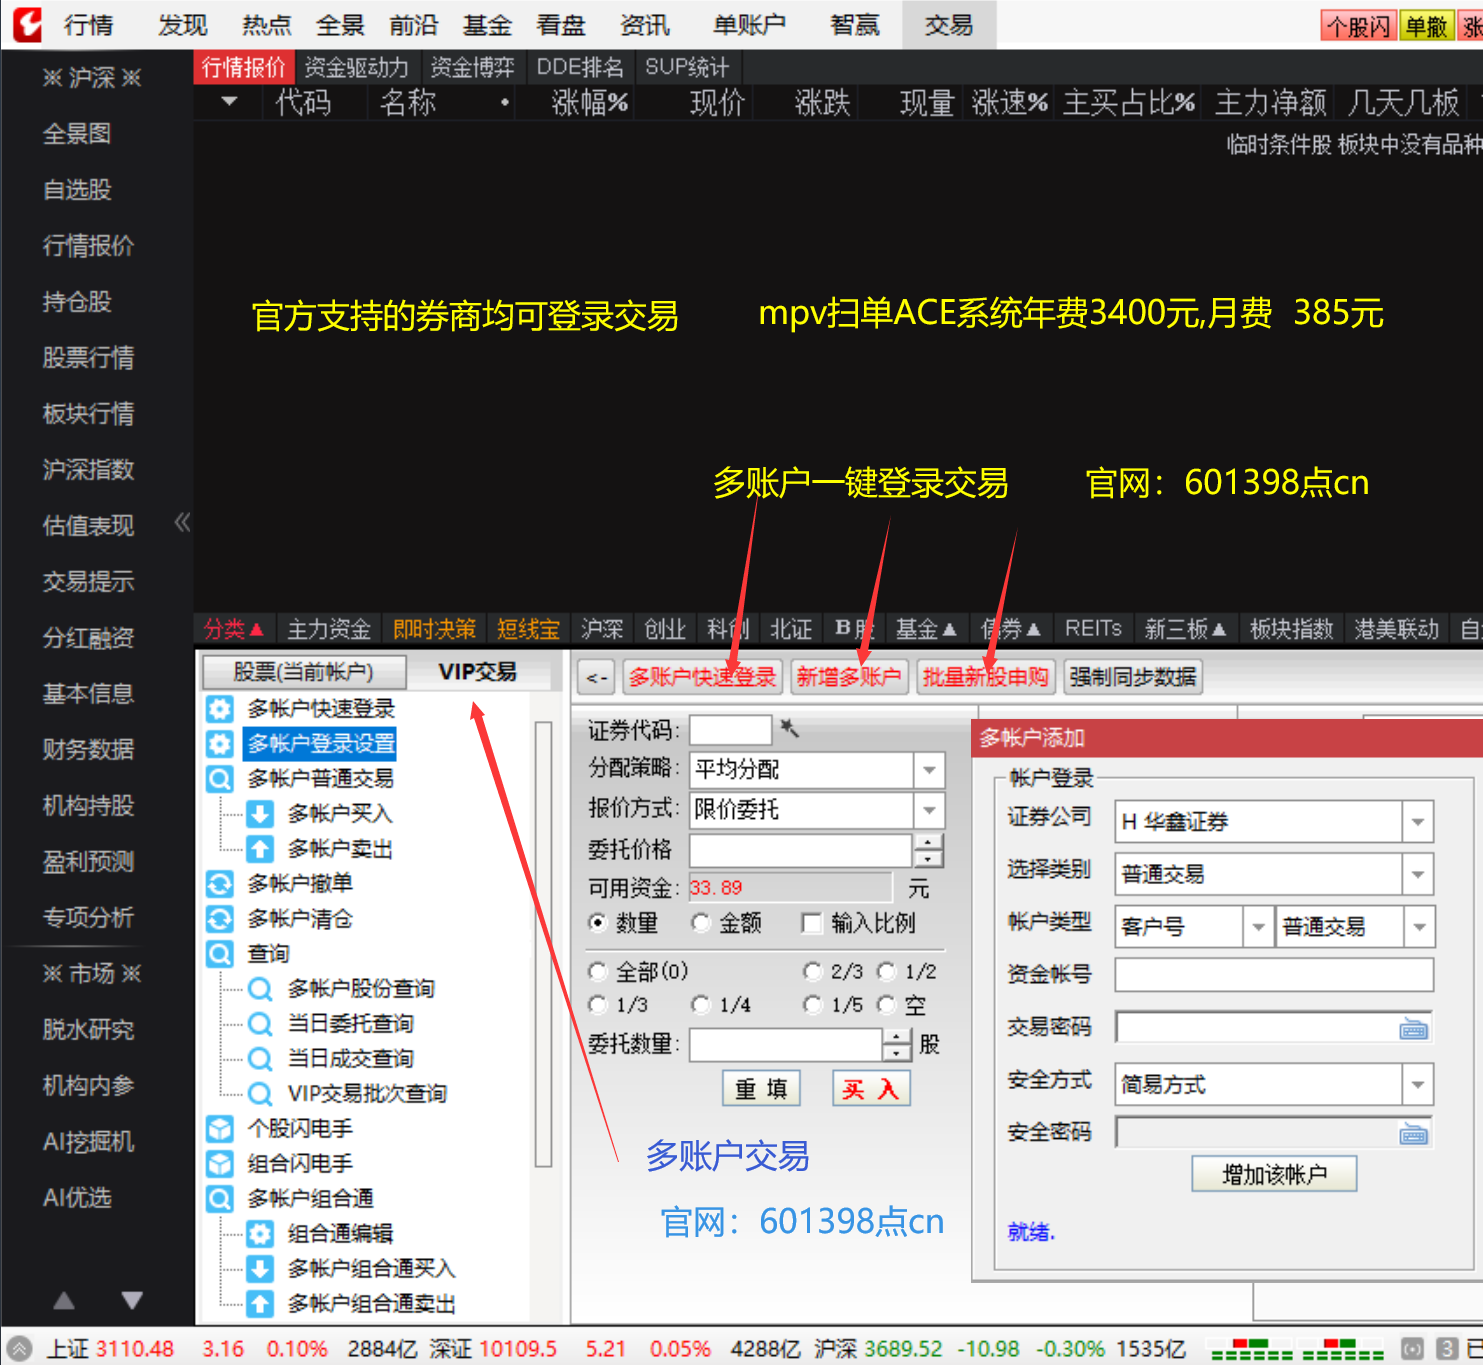Click the 委托数量 stepper arrows
Viewport: 1483px width, 1365px height.
click(897, 1045)
